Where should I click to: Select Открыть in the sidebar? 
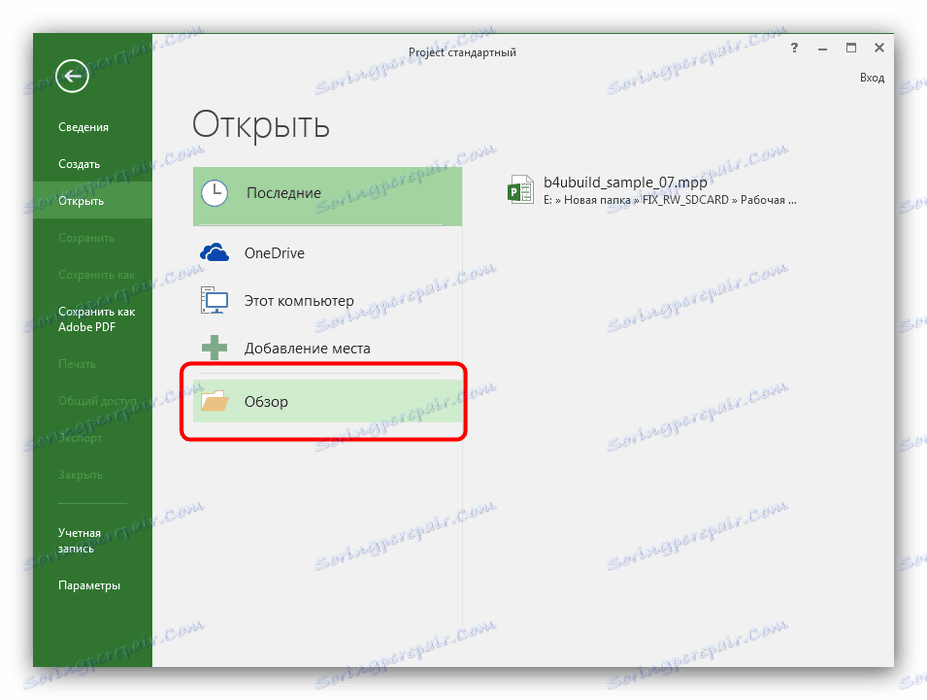pos(92,201)
